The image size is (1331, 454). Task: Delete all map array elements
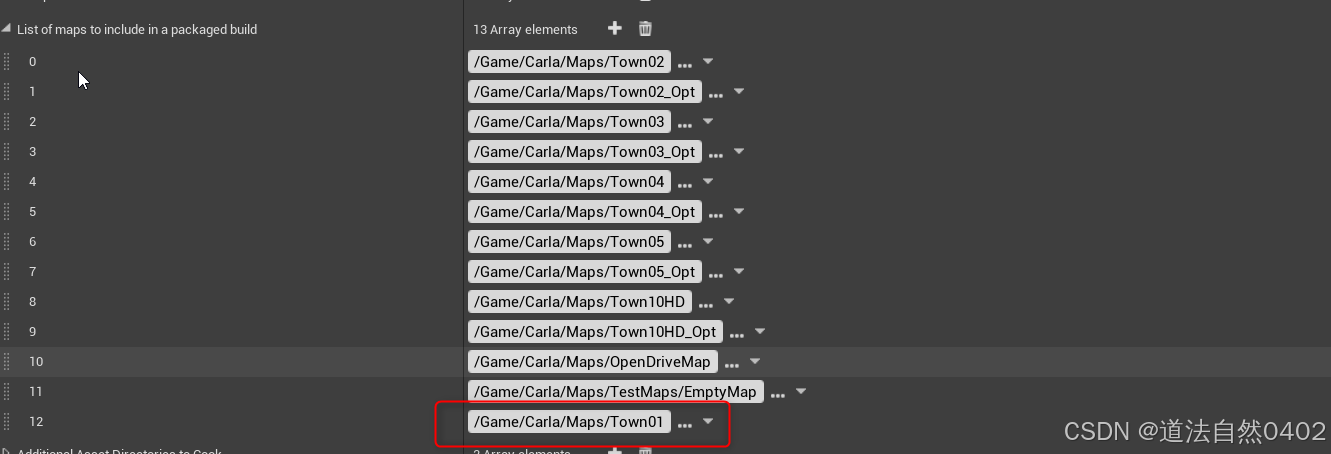point(646,29)
